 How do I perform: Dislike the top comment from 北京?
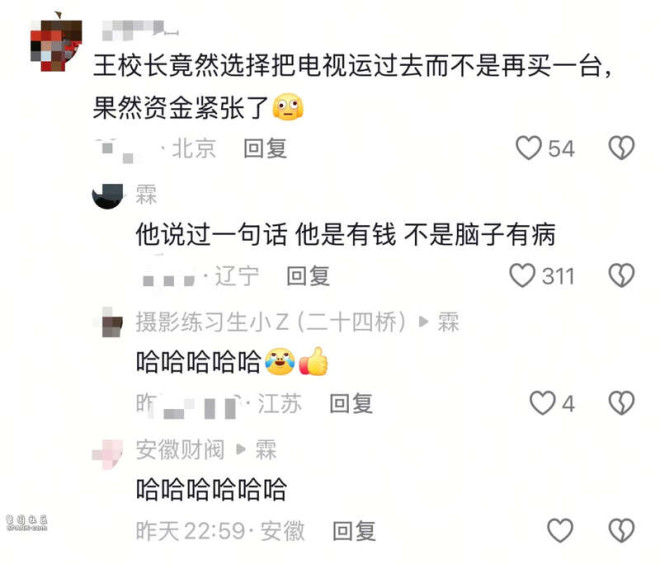point(621,148)
